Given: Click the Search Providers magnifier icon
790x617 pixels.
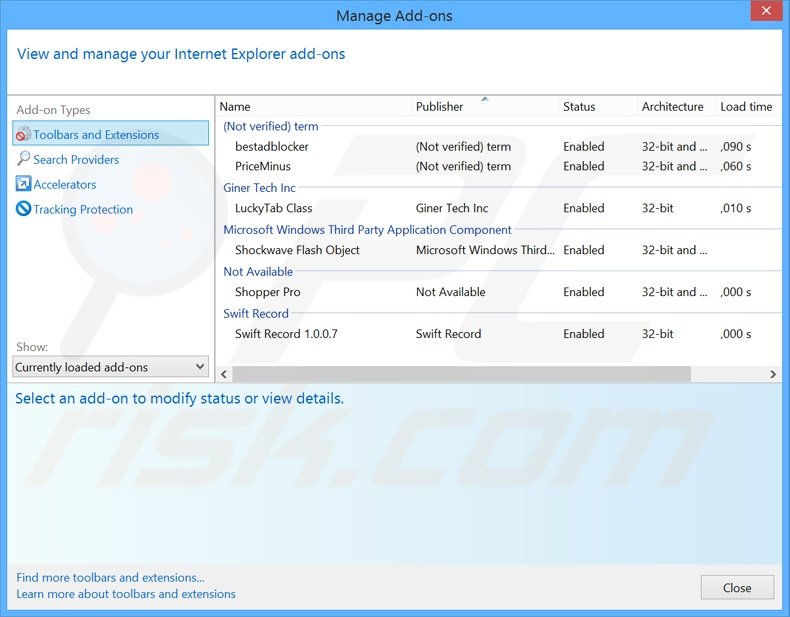Looking at the screenshot, I should (x=23, y=159).
